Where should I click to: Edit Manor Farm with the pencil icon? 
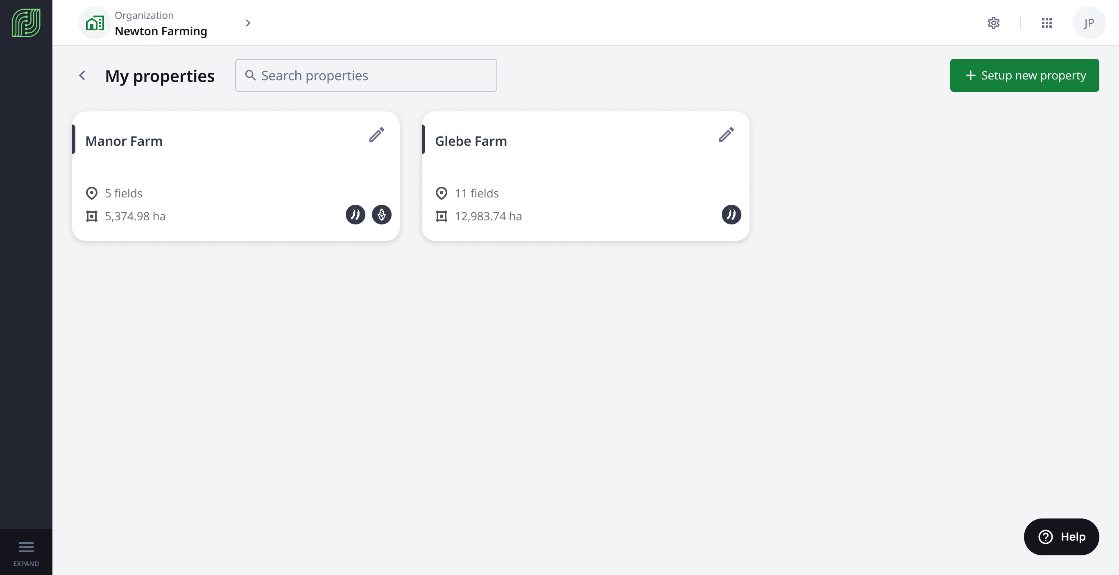pyautogui.click(x=377, y=135)
